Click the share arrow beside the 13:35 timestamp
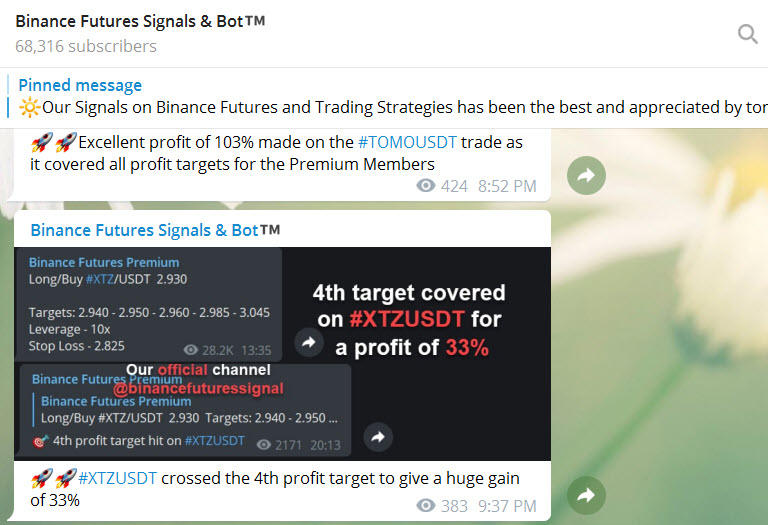The width and height of the screenshot is (768, 525). pos(309,342)
